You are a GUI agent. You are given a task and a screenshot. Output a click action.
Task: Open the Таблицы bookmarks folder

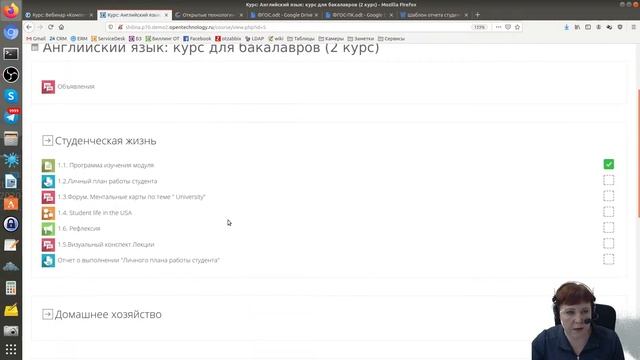301,39
